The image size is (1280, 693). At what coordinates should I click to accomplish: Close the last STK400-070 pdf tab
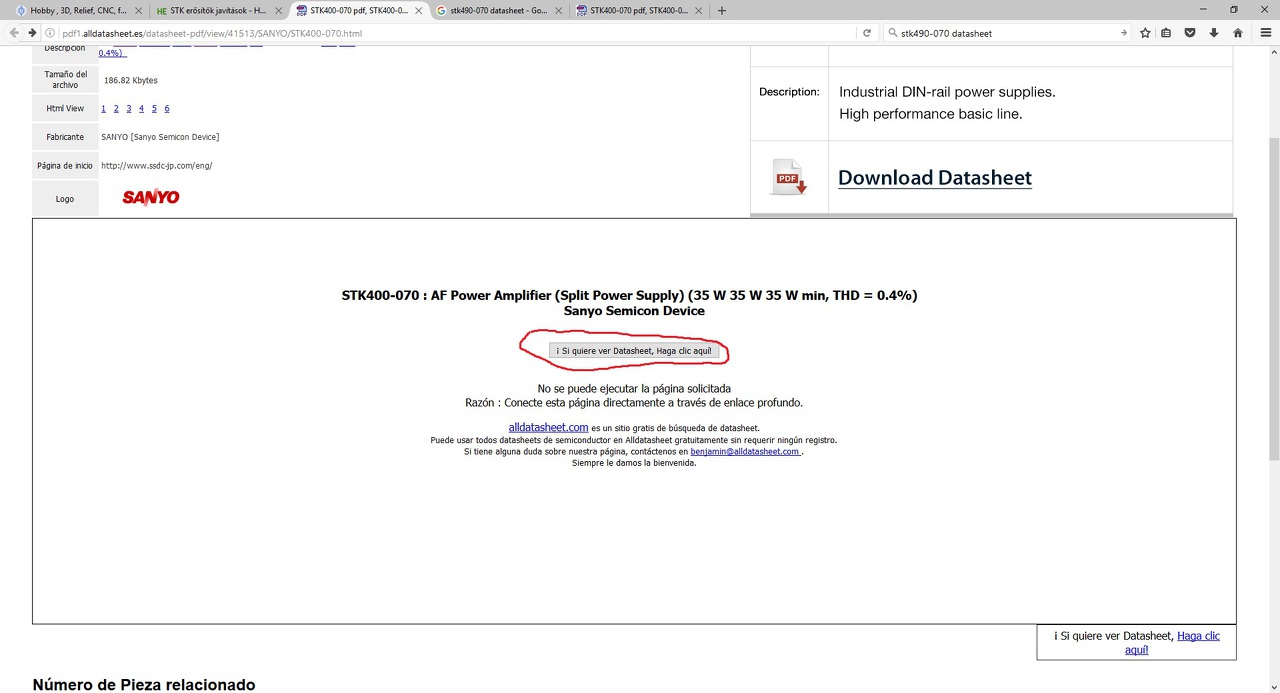(x=698, y=11)
